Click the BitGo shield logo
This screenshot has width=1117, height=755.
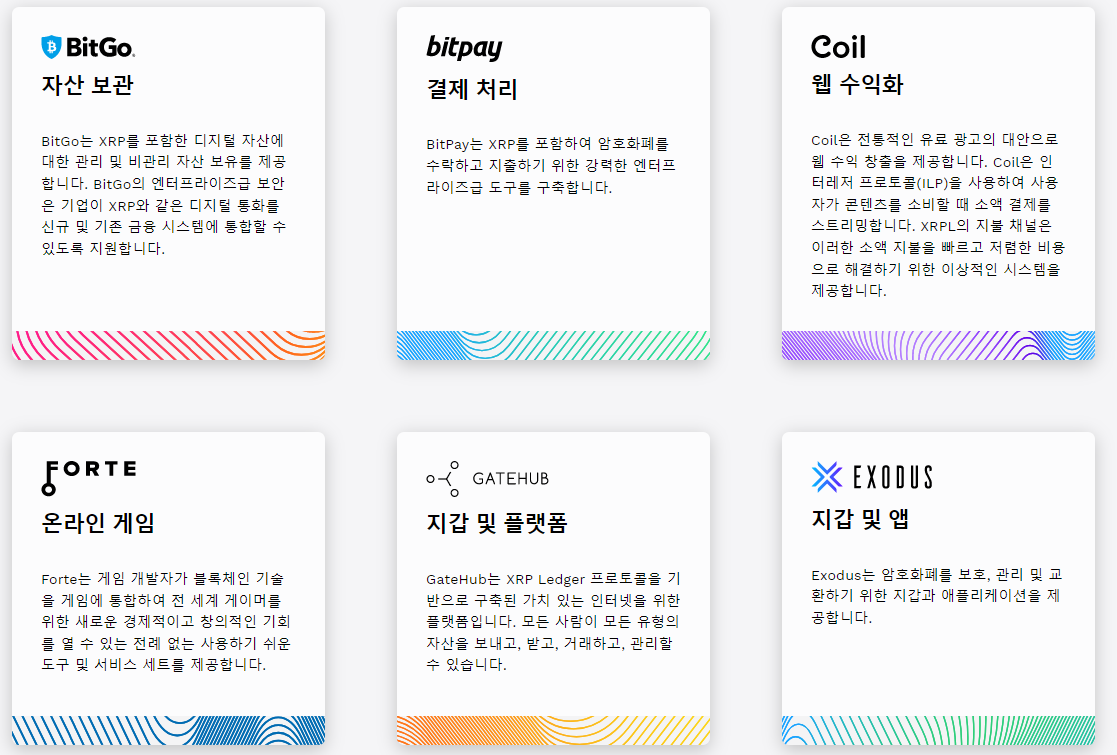(51, 47)
